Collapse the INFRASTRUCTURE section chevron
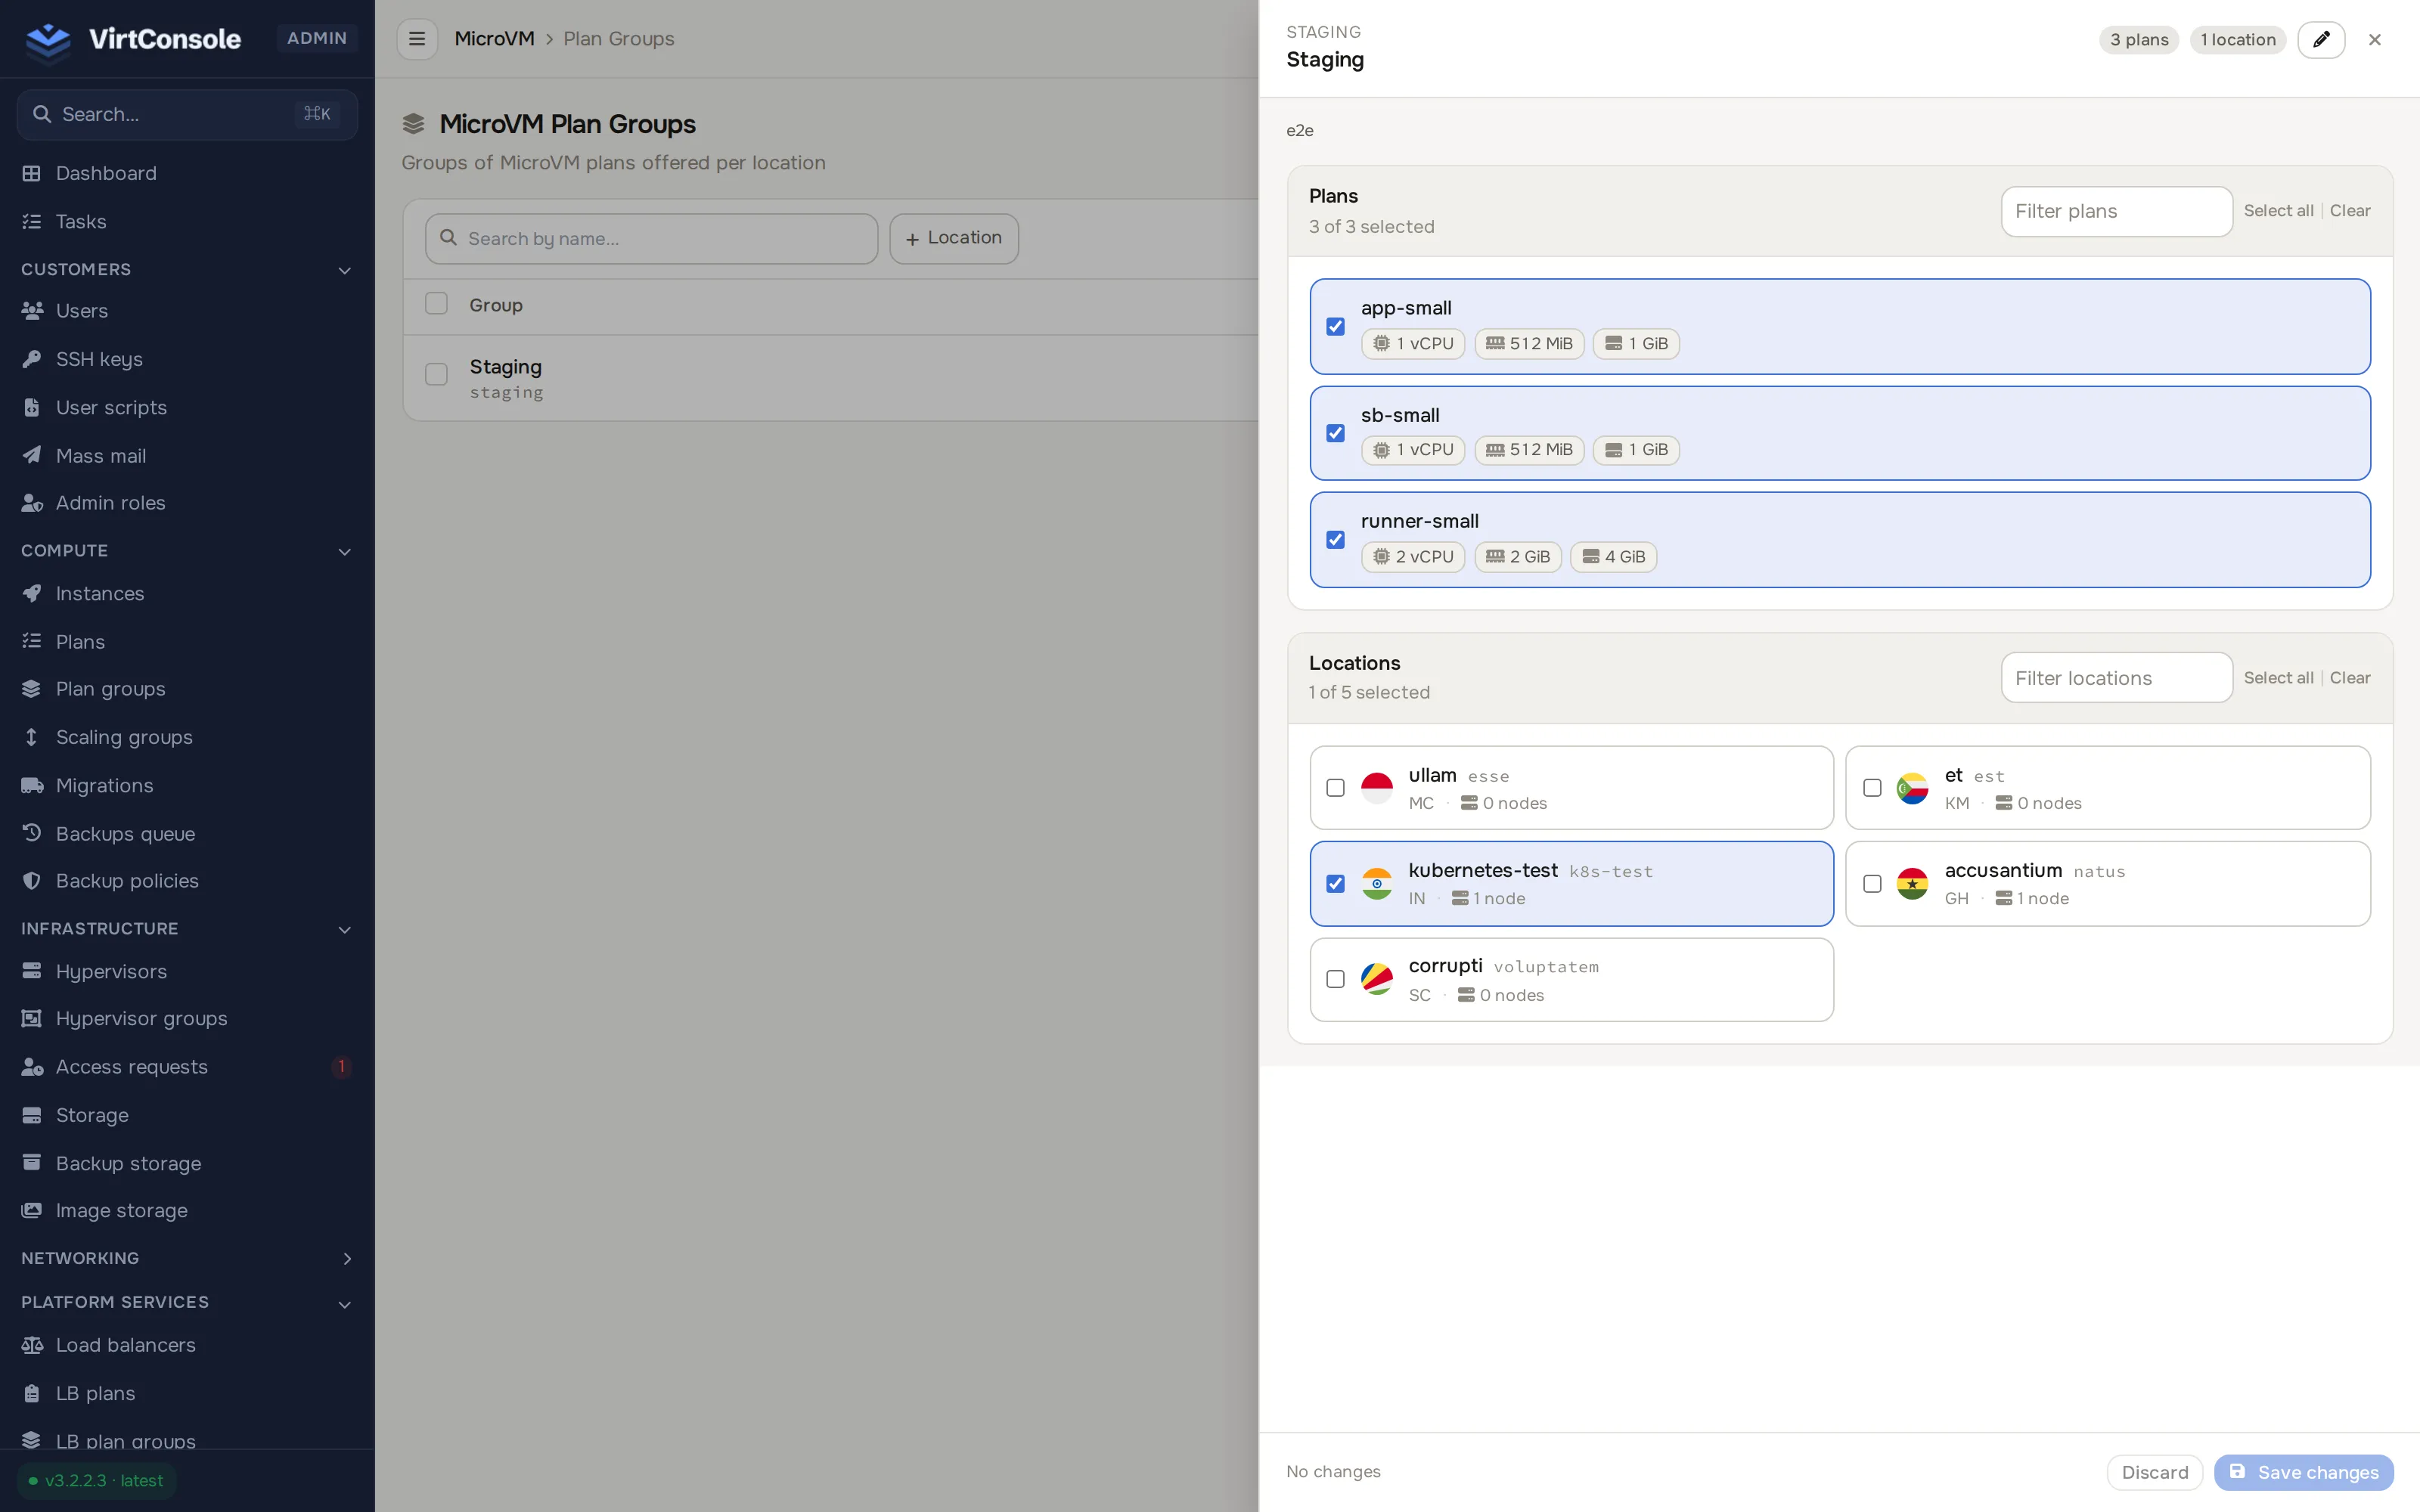This screenshot has height=1512, width=2420. [x=344, y=929]
